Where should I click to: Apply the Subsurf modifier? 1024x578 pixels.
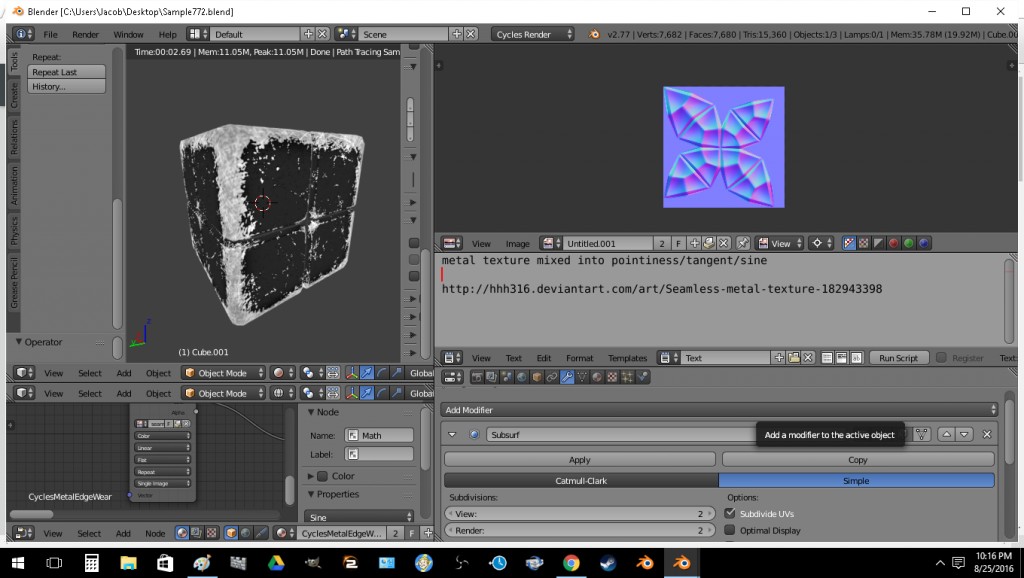pyautogui.click(x=579, y=460)
